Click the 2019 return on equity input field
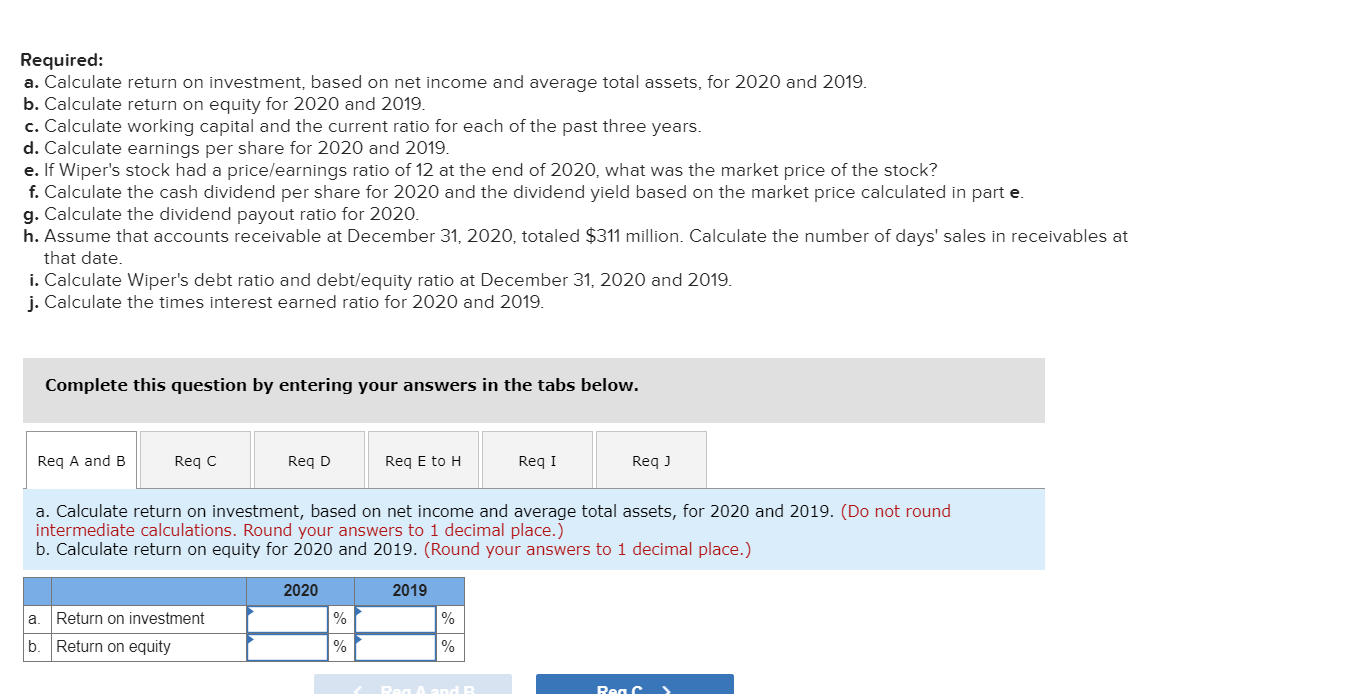This screenshot has width=1364, height=694. [x=395, y=646]
